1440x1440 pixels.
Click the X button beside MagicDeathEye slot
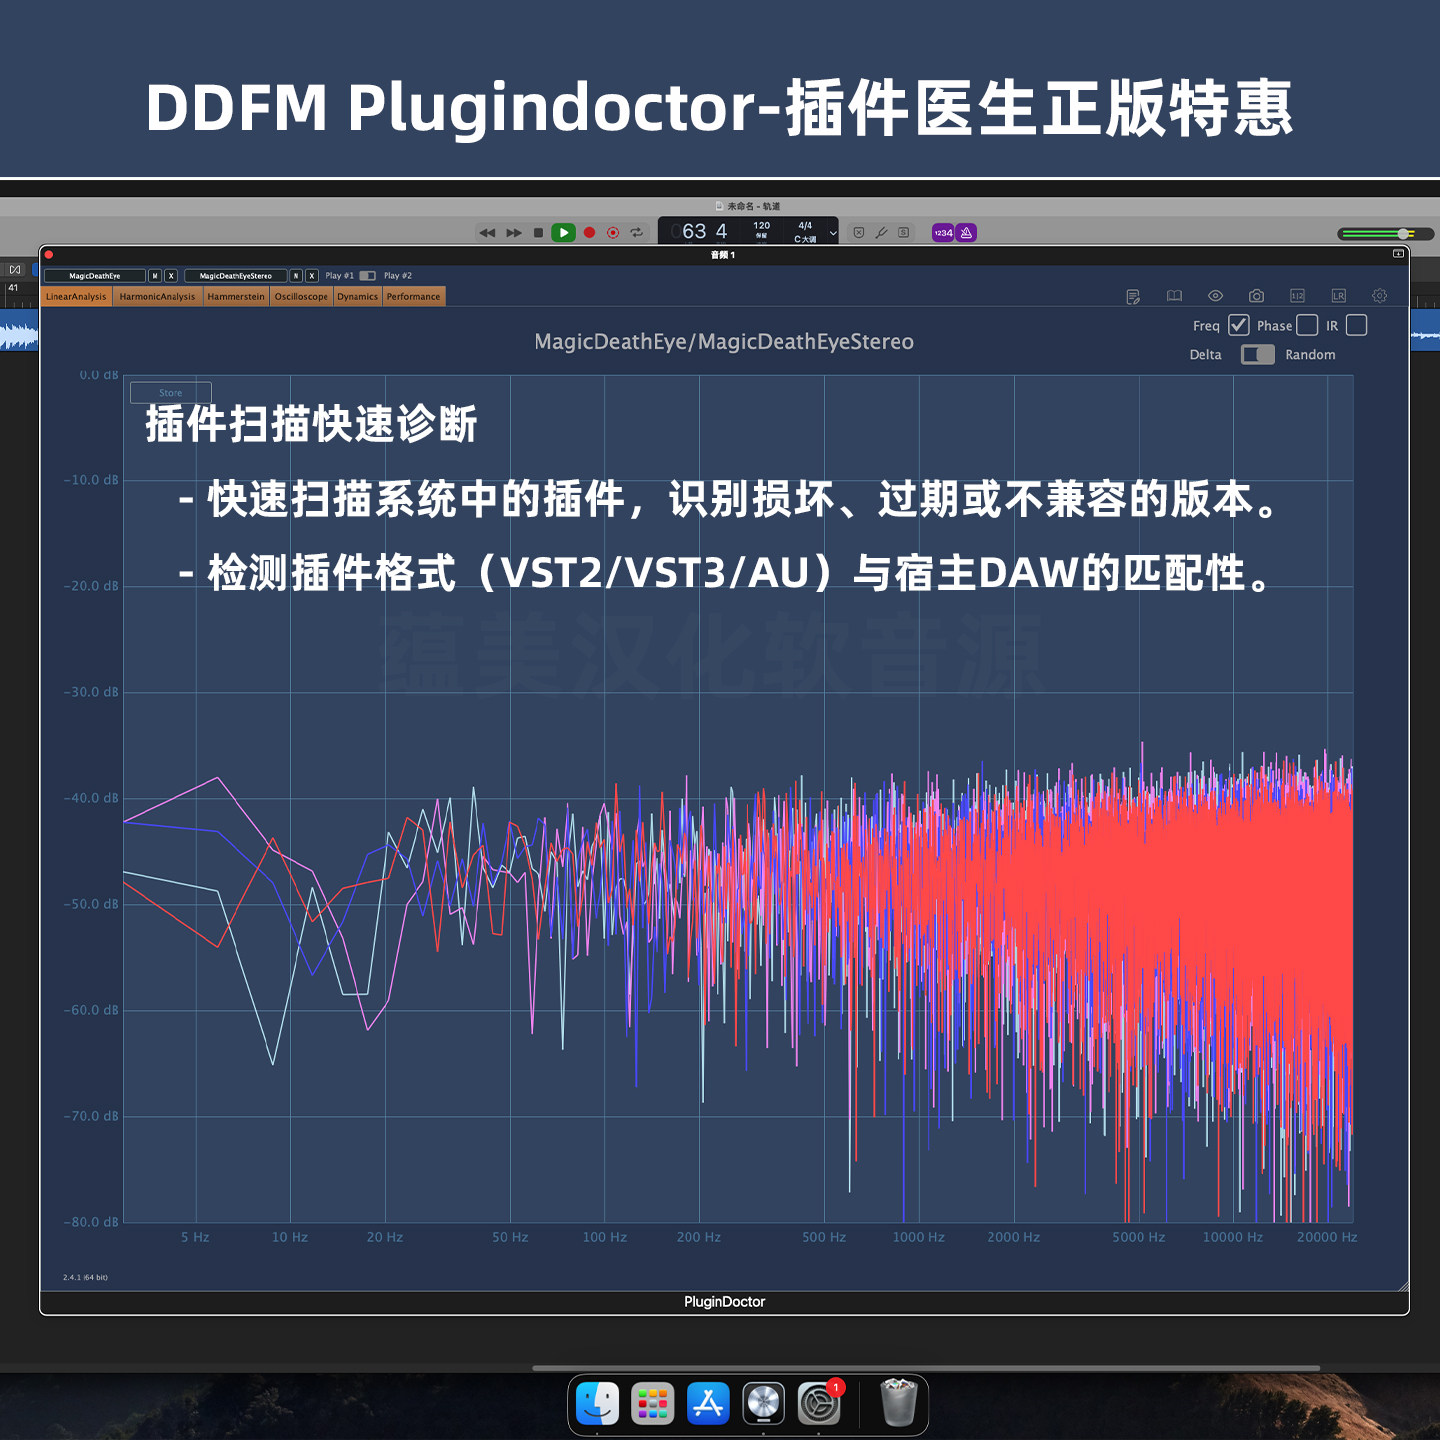pos(171,276)
